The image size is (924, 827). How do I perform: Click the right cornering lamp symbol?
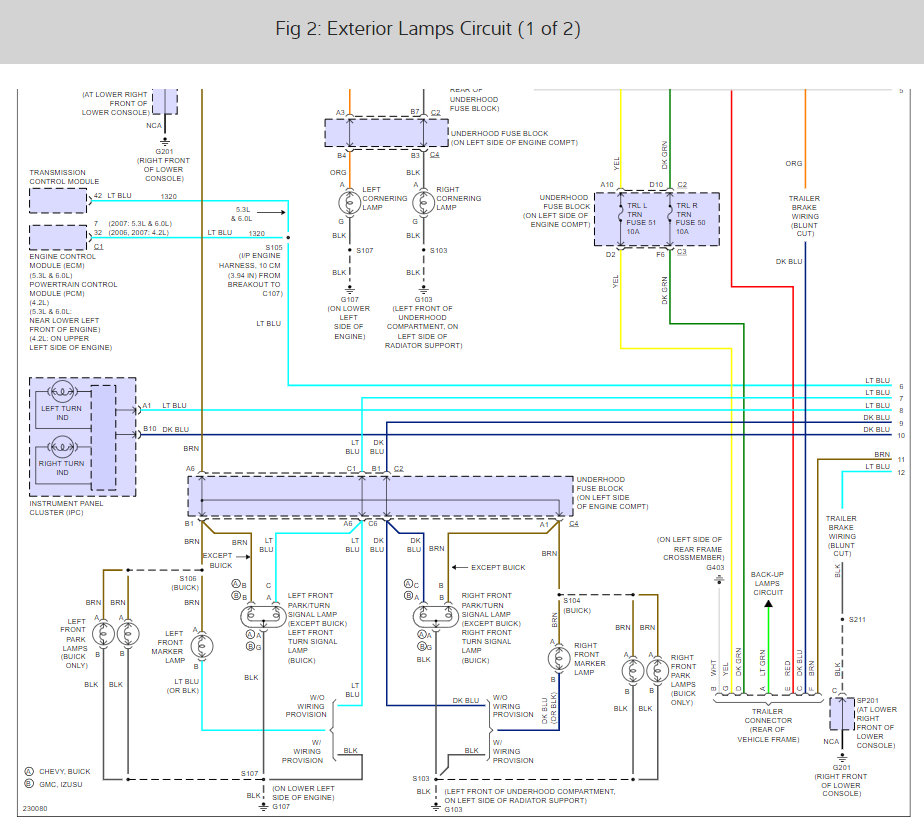tap(423, 203)
